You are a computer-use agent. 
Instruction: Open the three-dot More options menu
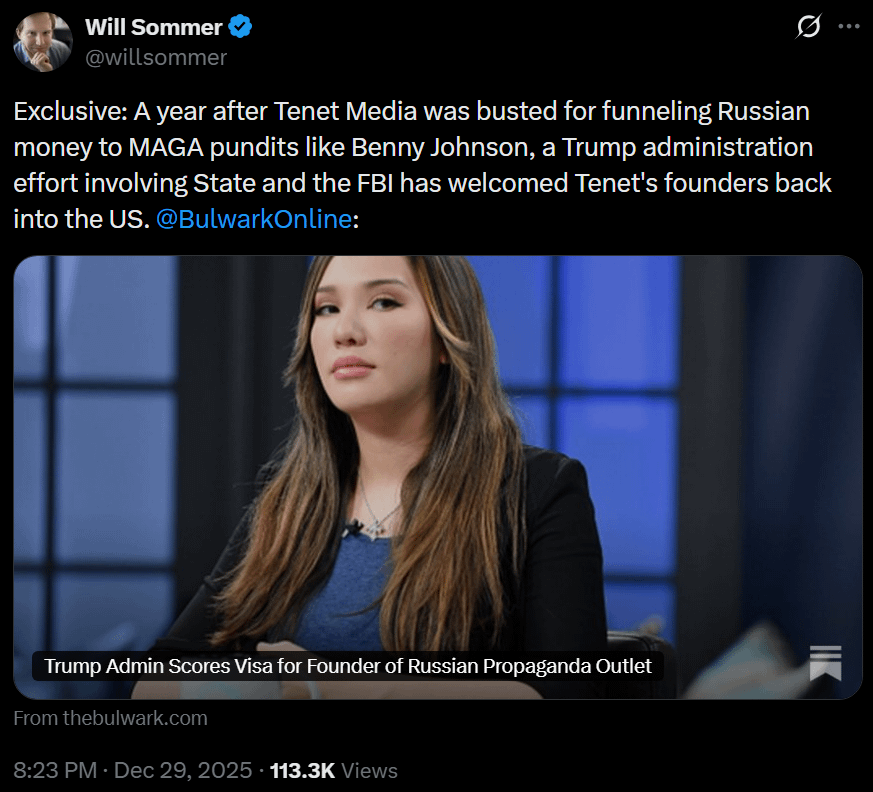click(x=847, y=28)
